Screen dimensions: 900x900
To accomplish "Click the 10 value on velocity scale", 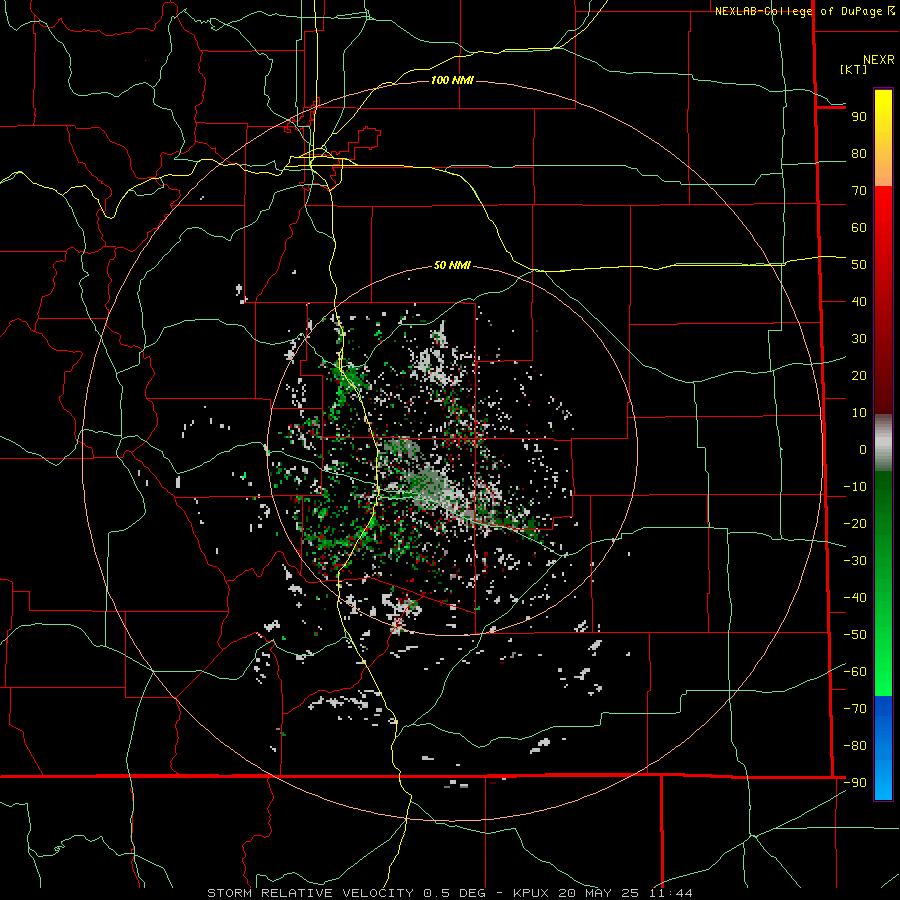I will point(859,413).
